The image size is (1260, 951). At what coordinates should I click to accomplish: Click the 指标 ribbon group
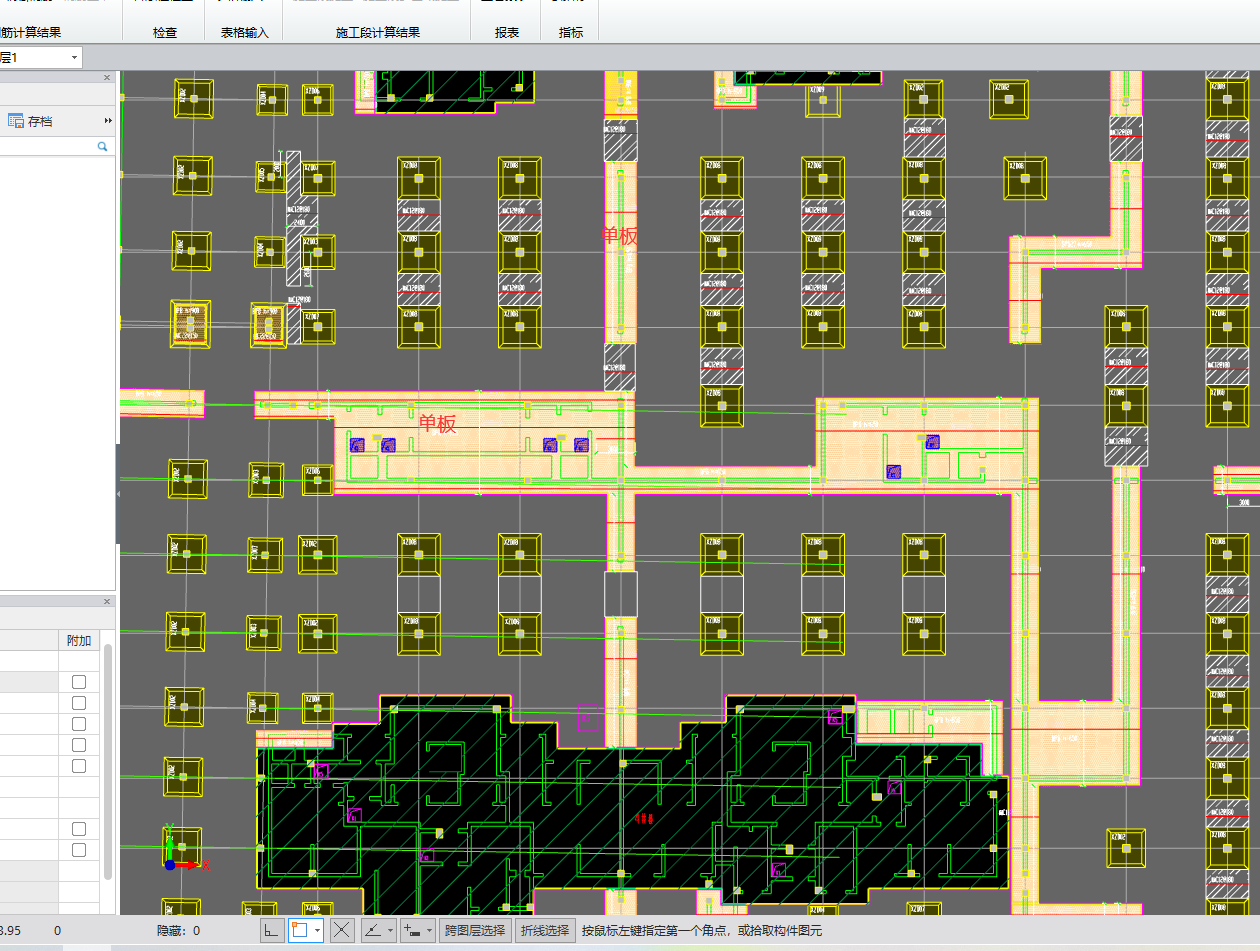click(571, 33)
